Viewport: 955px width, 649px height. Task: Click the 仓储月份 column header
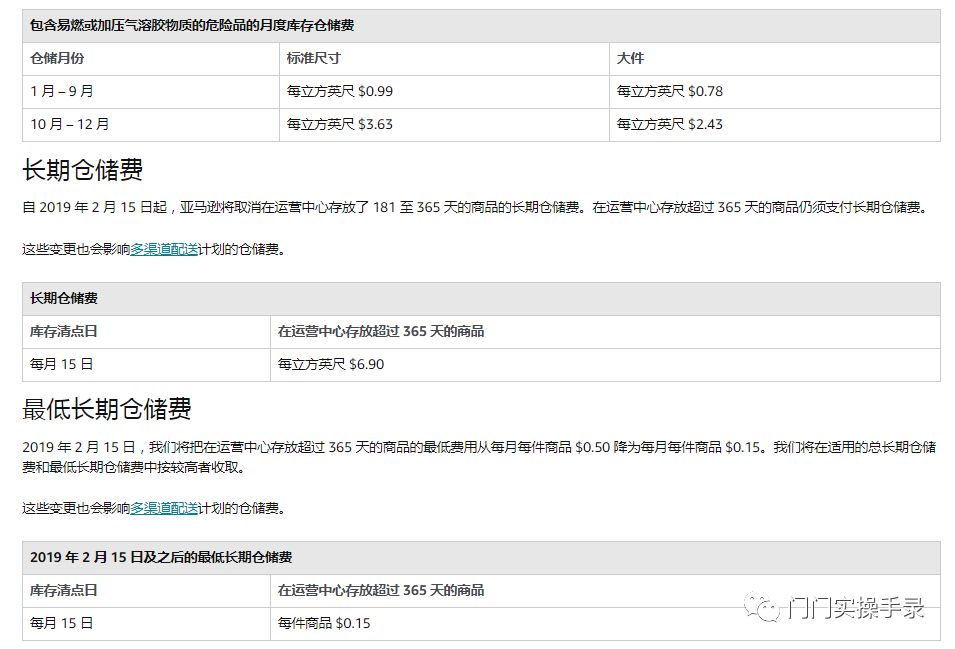coord(57,58)
